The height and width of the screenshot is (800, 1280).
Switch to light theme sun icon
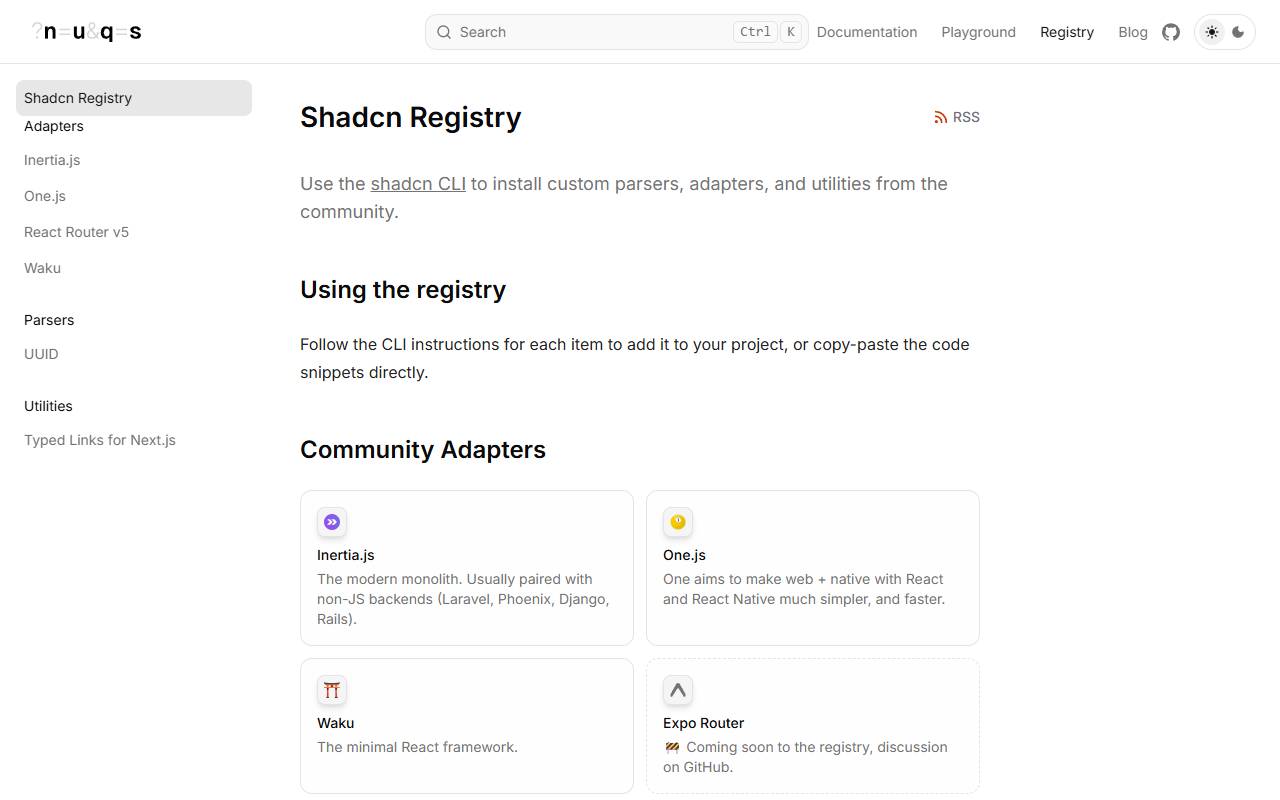(x=1212, y=32)
